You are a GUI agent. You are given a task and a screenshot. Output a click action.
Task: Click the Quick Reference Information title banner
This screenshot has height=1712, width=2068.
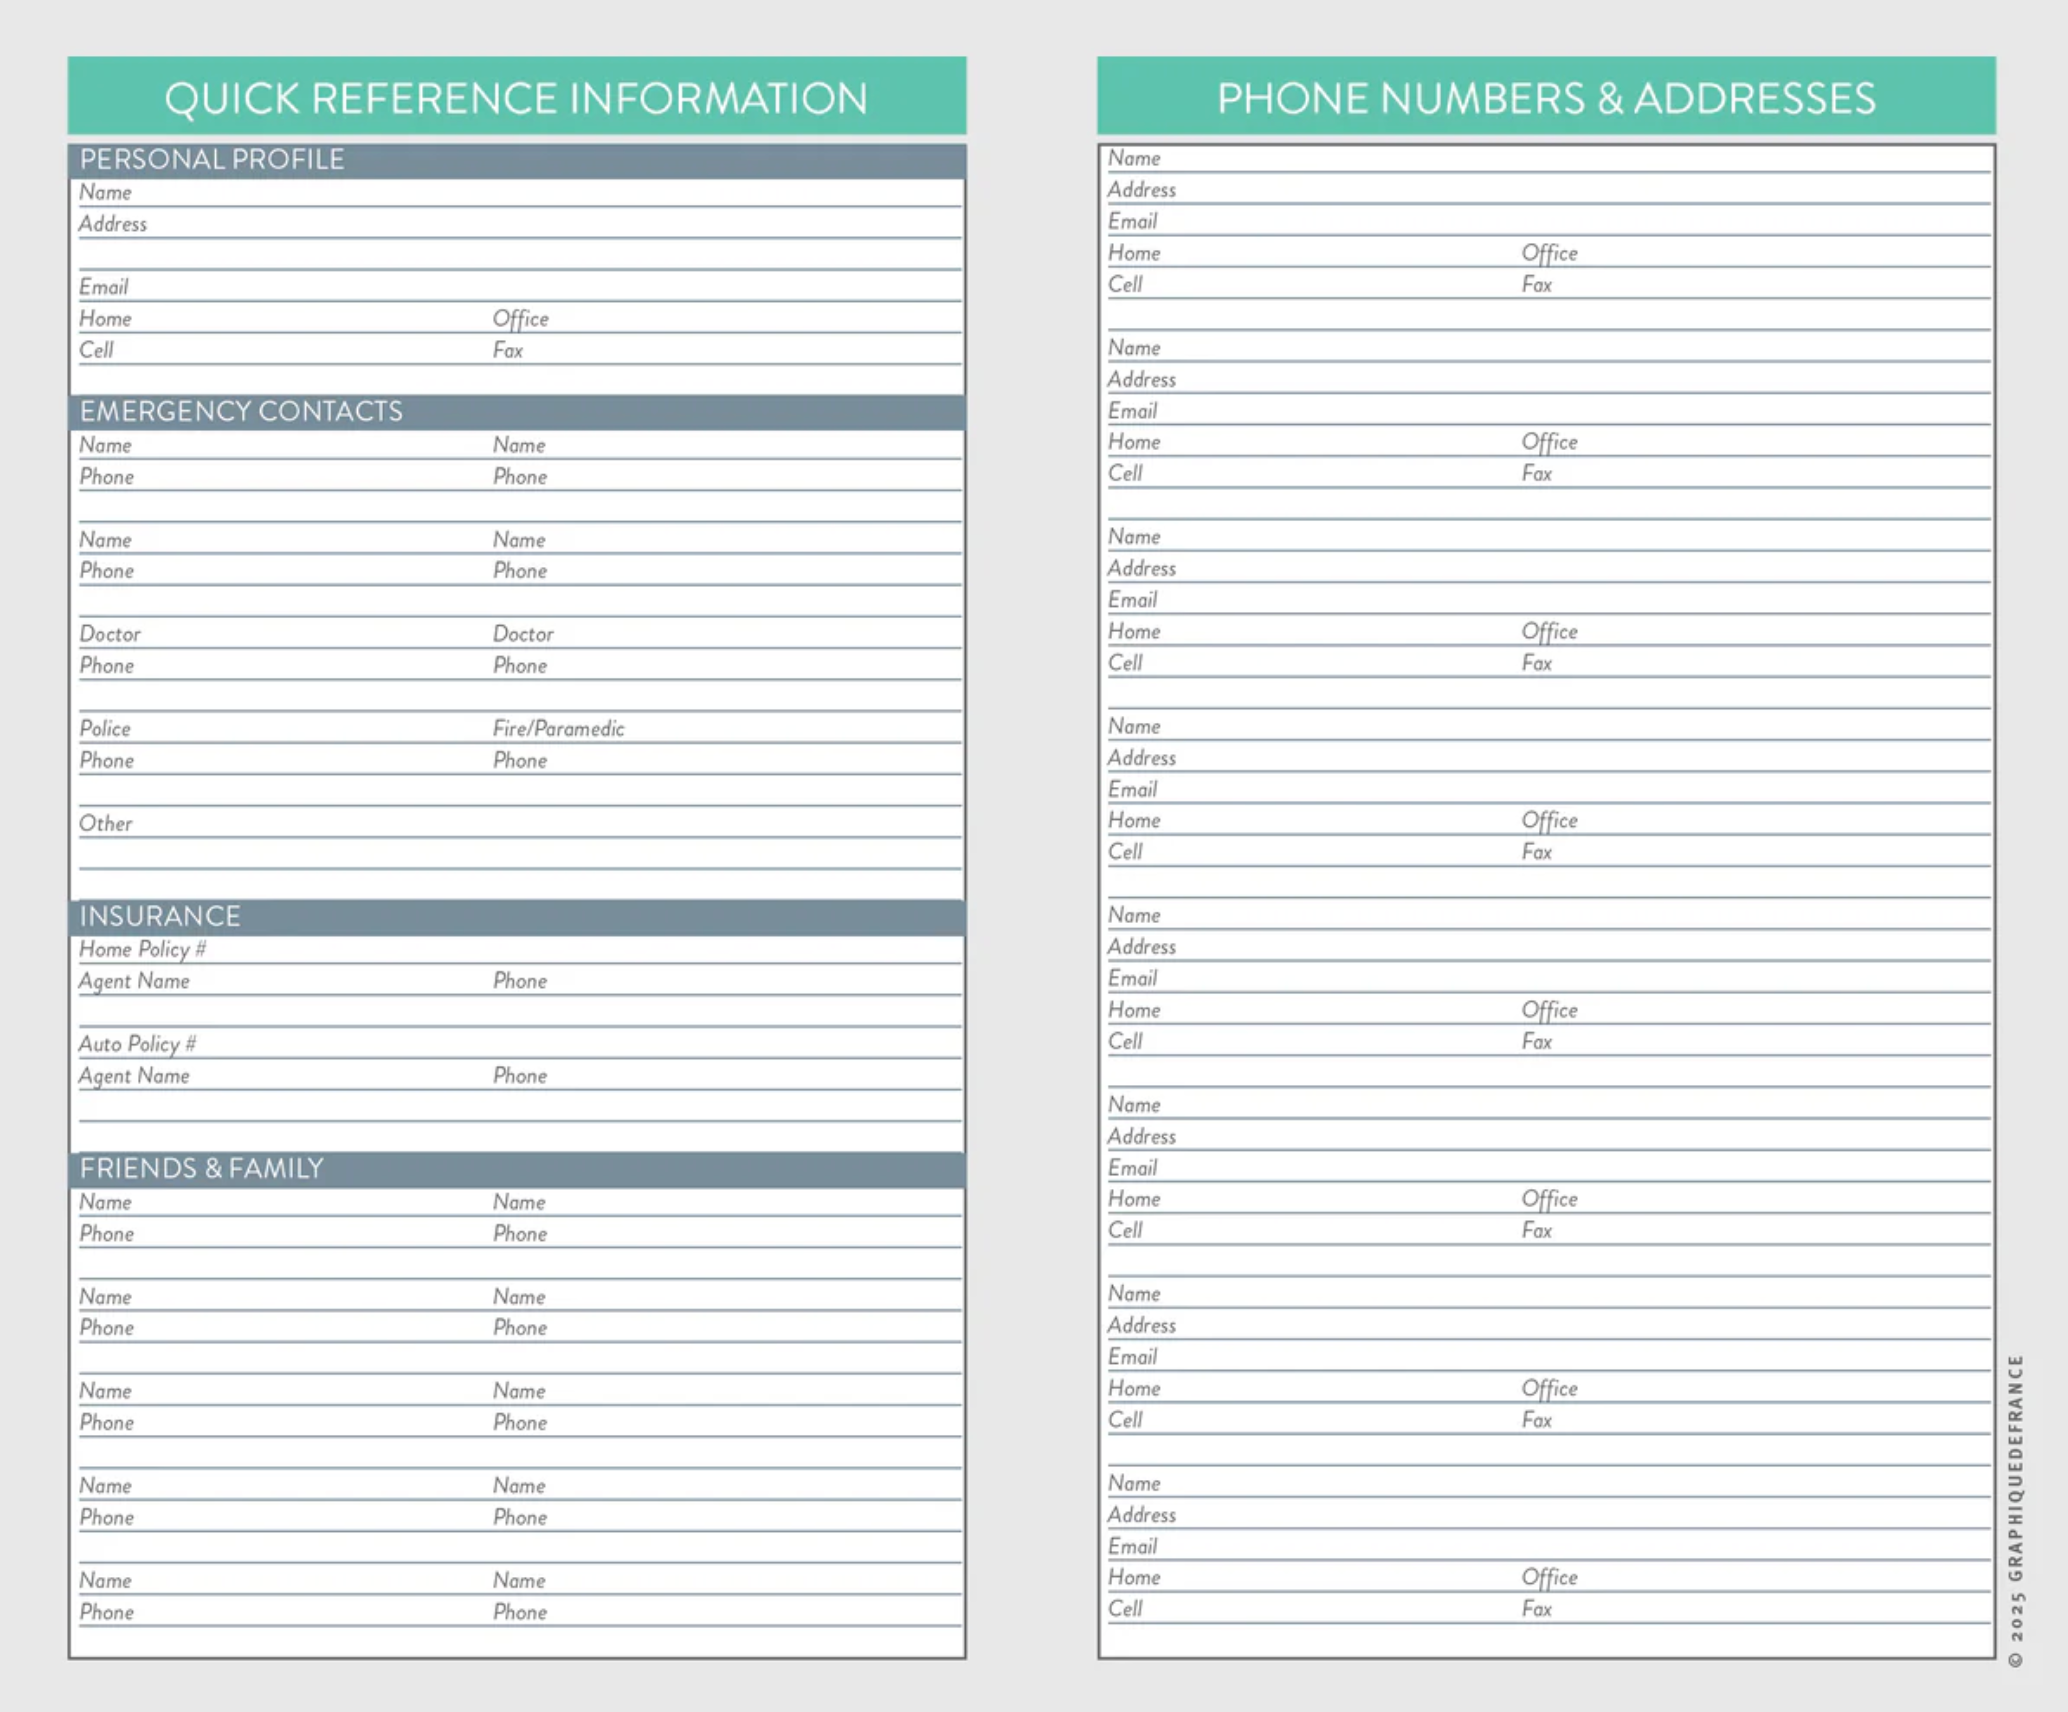(x=517, y=96)
